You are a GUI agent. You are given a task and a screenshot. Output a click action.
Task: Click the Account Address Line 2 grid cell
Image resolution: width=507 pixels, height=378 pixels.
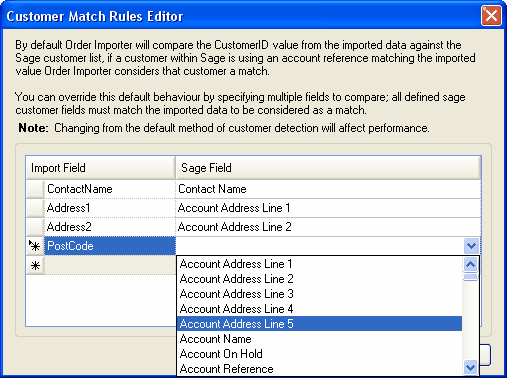click(328, 227)
